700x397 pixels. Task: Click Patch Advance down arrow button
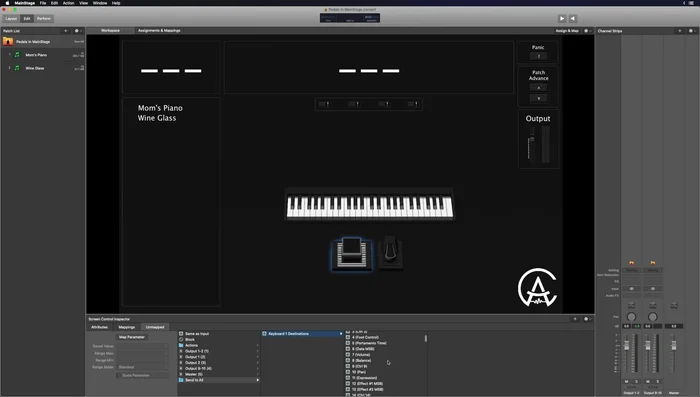(x=538, y=98)
